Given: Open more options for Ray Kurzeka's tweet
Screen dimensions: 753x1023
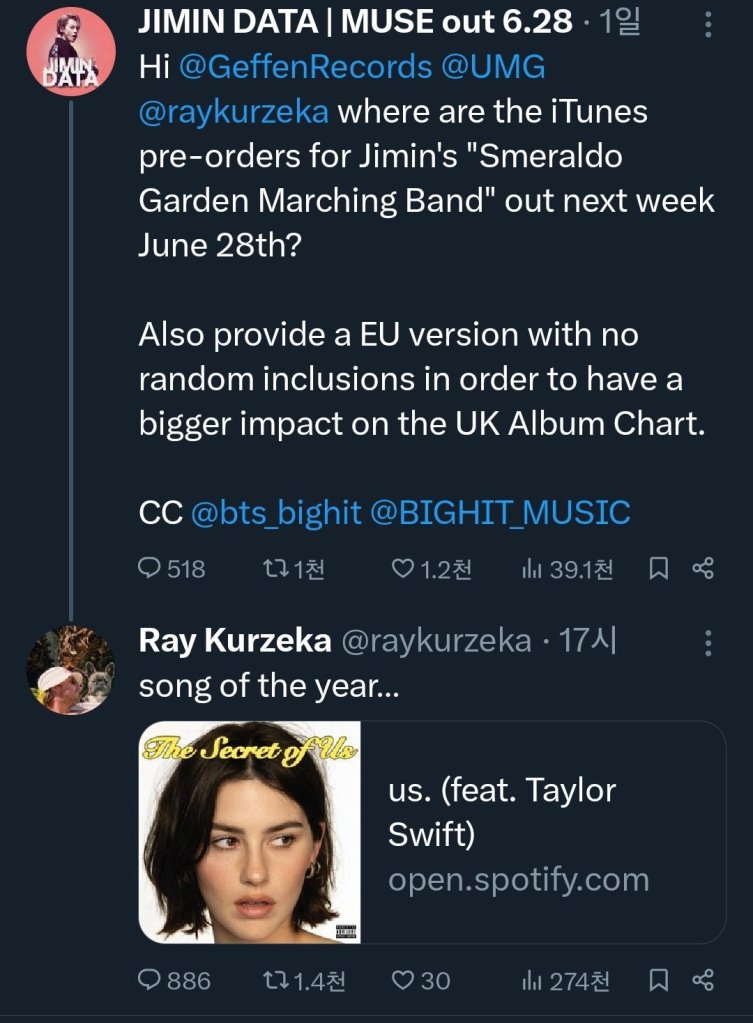Looking at the screenshot, I should pos(708,643).
